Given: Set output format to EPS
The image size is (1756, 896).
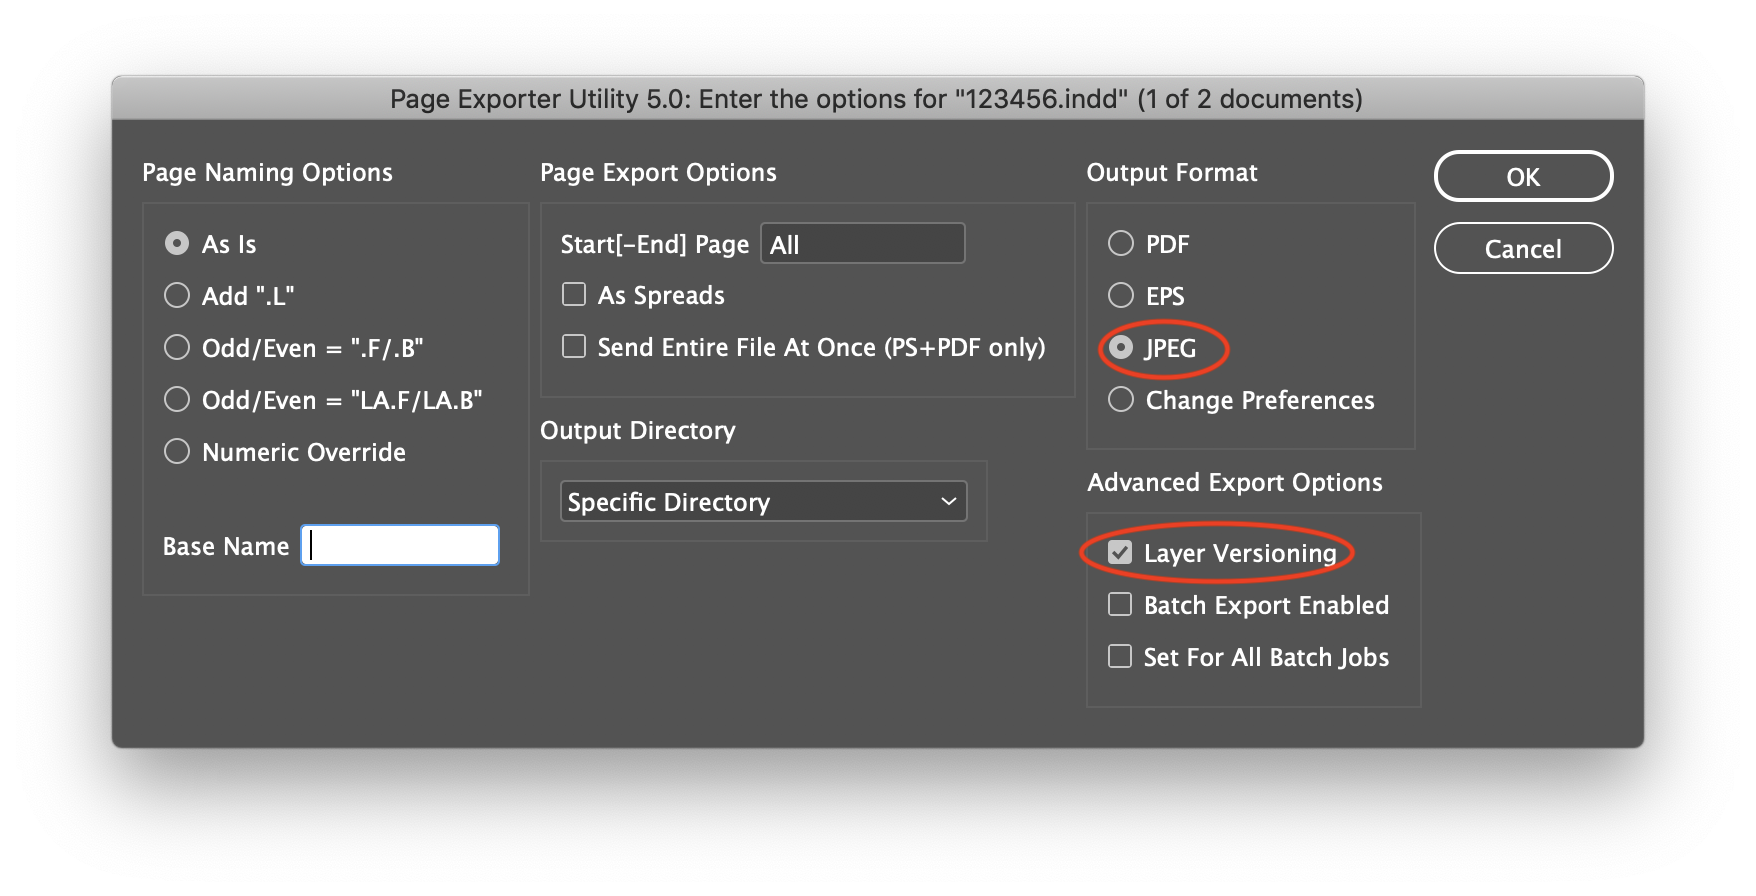Looking at the screenshot, I should click(1119, 294).
